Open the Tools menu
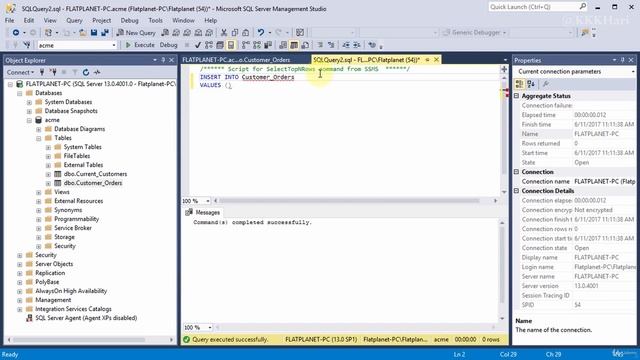 point(155,20)
